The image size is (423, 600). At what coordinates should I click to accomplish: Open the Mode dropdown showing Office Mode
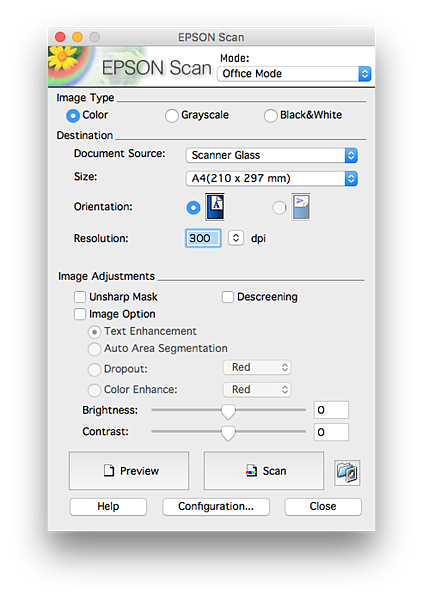294,74
